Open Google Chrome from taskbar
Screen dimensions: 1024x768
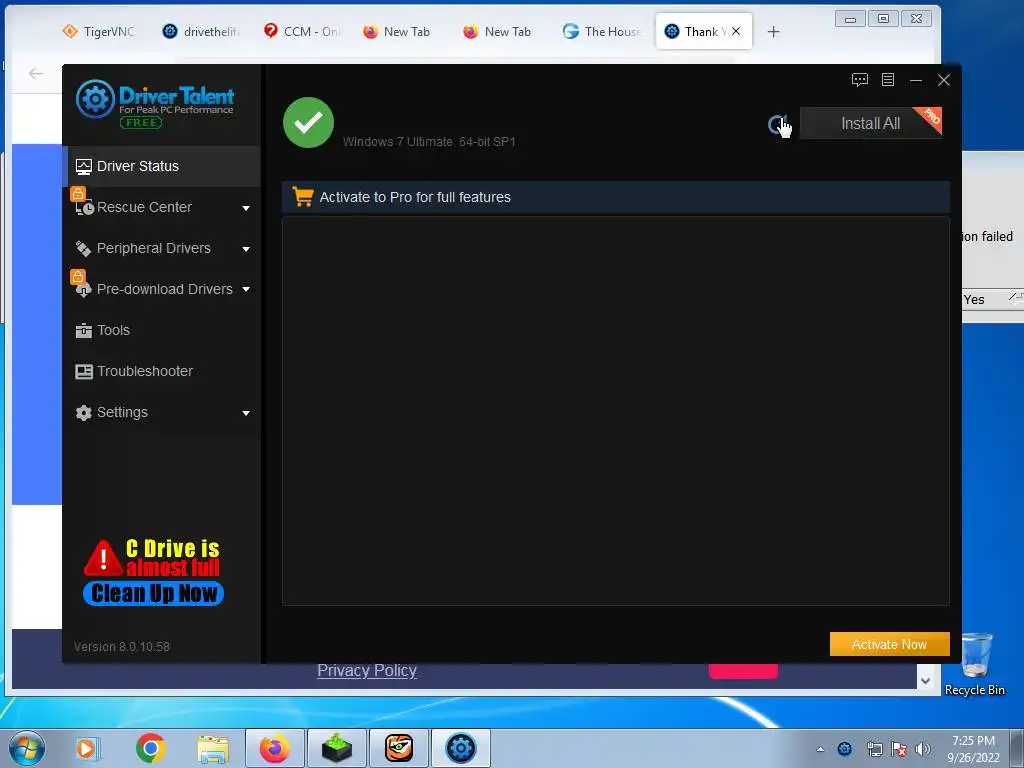pyautogui.click(x=150, y=748)
